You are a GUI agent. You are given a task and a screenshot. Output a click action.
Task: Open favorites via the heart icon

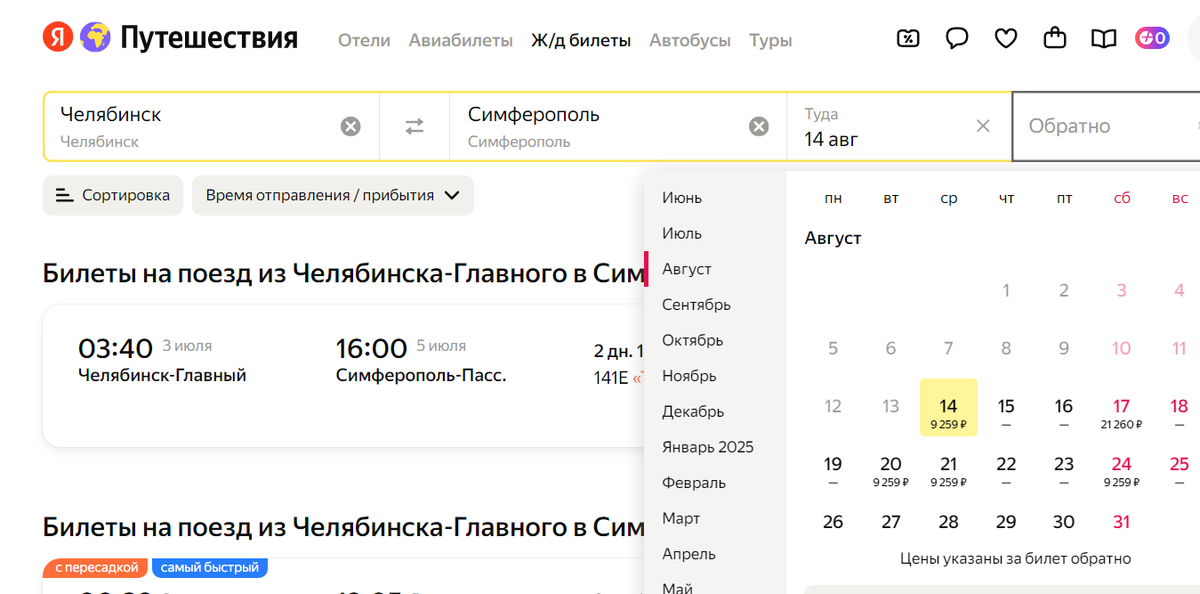(1006, 39)
